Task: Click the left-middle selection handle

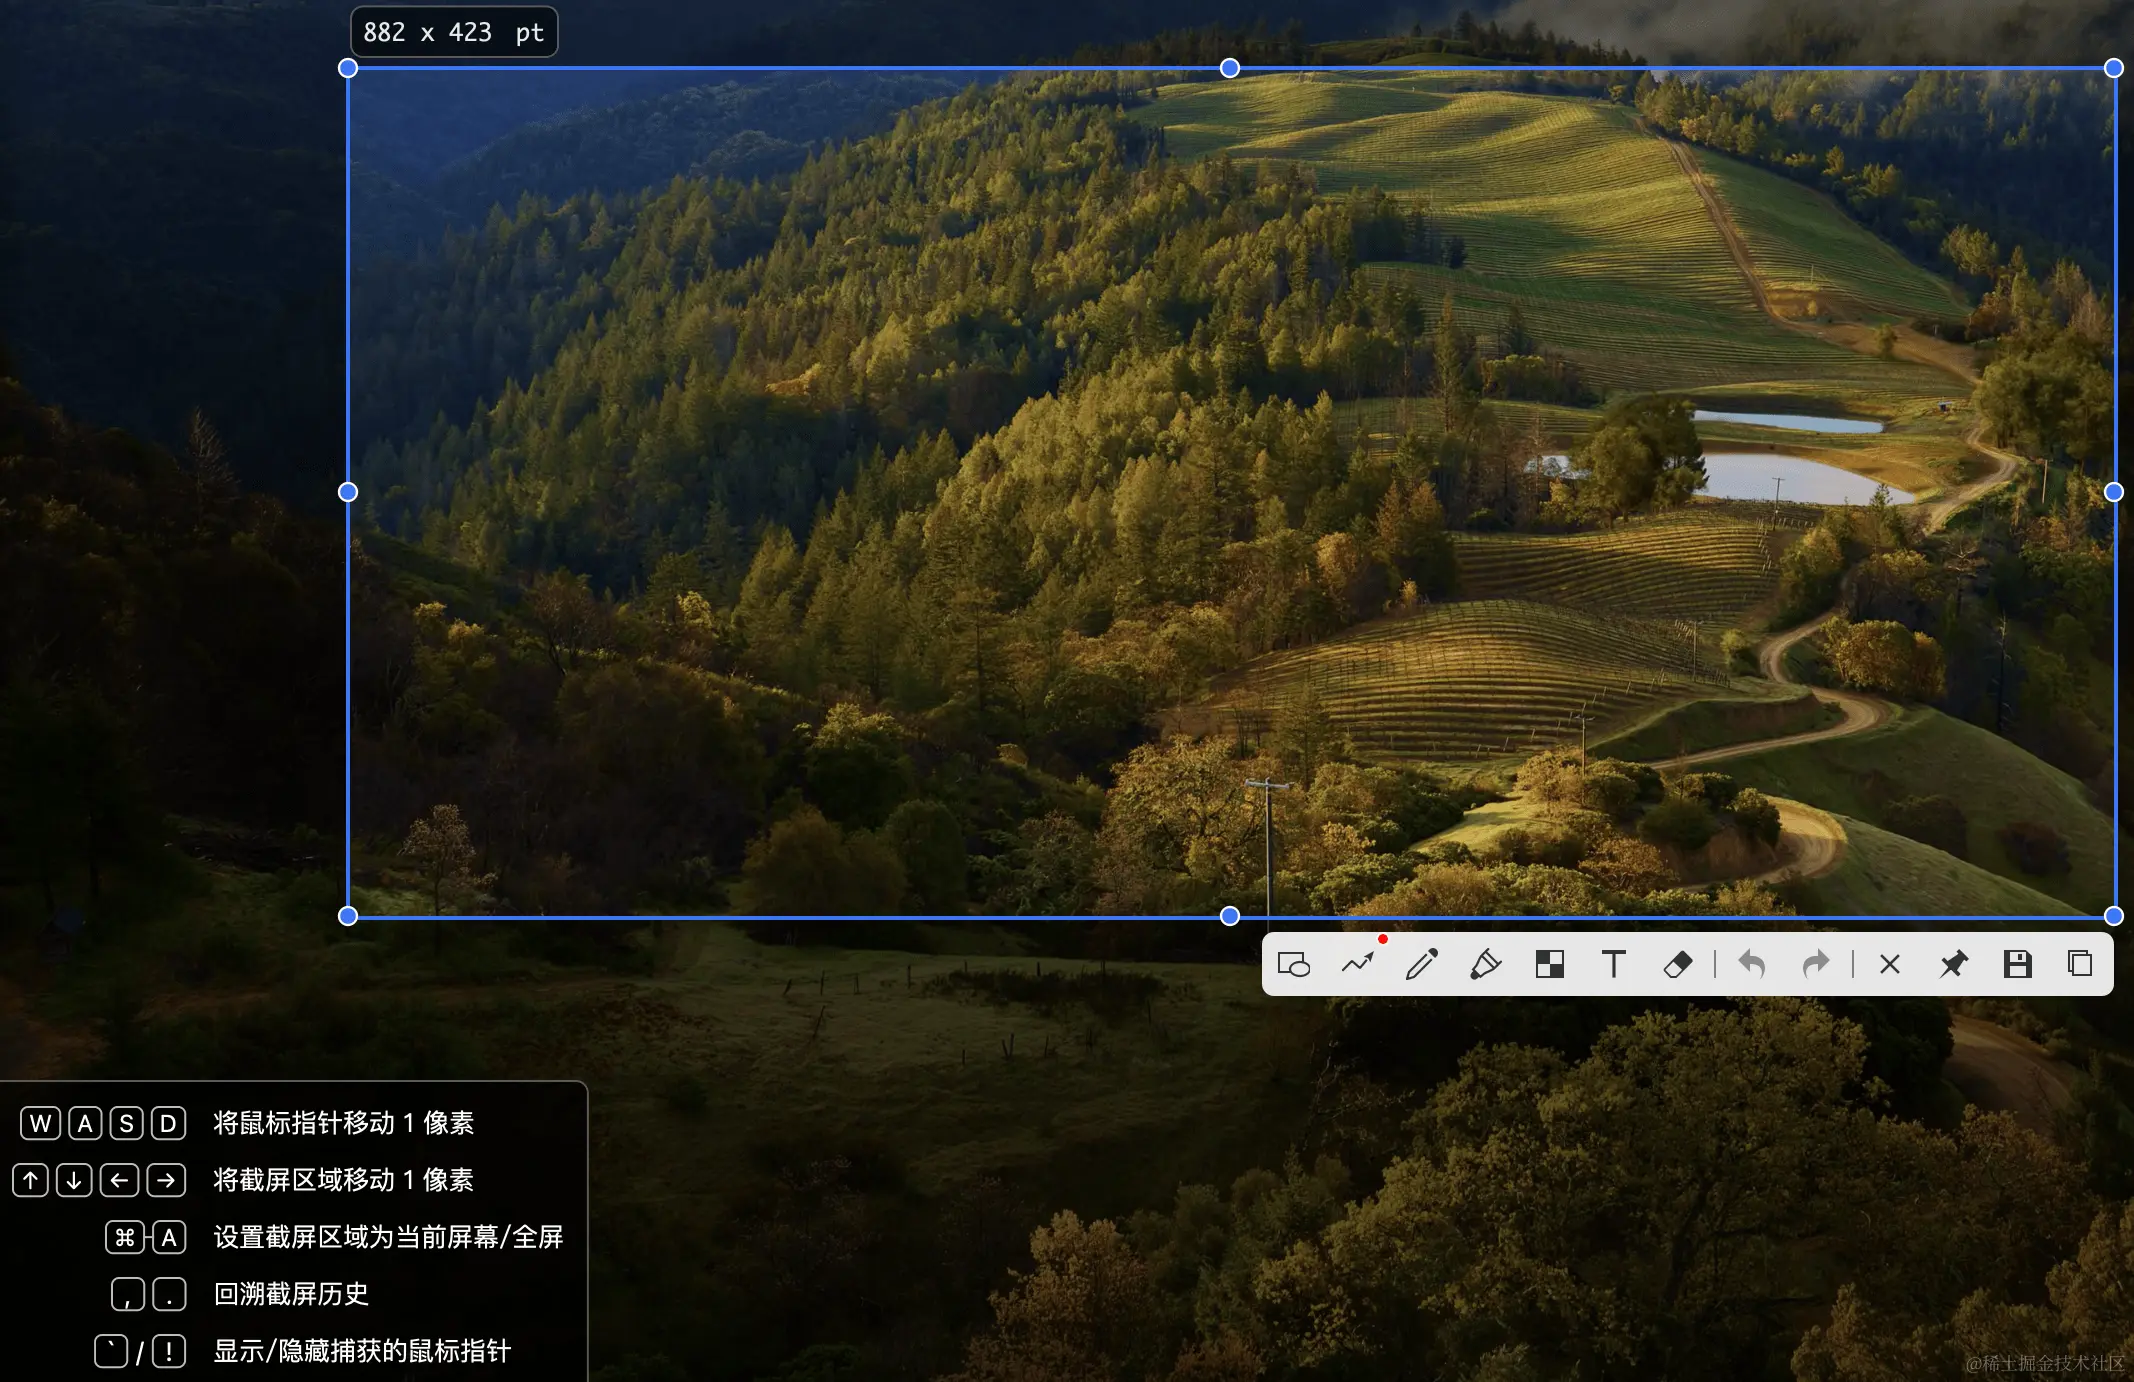Action: pyautogui.click(x=348, y=492)
